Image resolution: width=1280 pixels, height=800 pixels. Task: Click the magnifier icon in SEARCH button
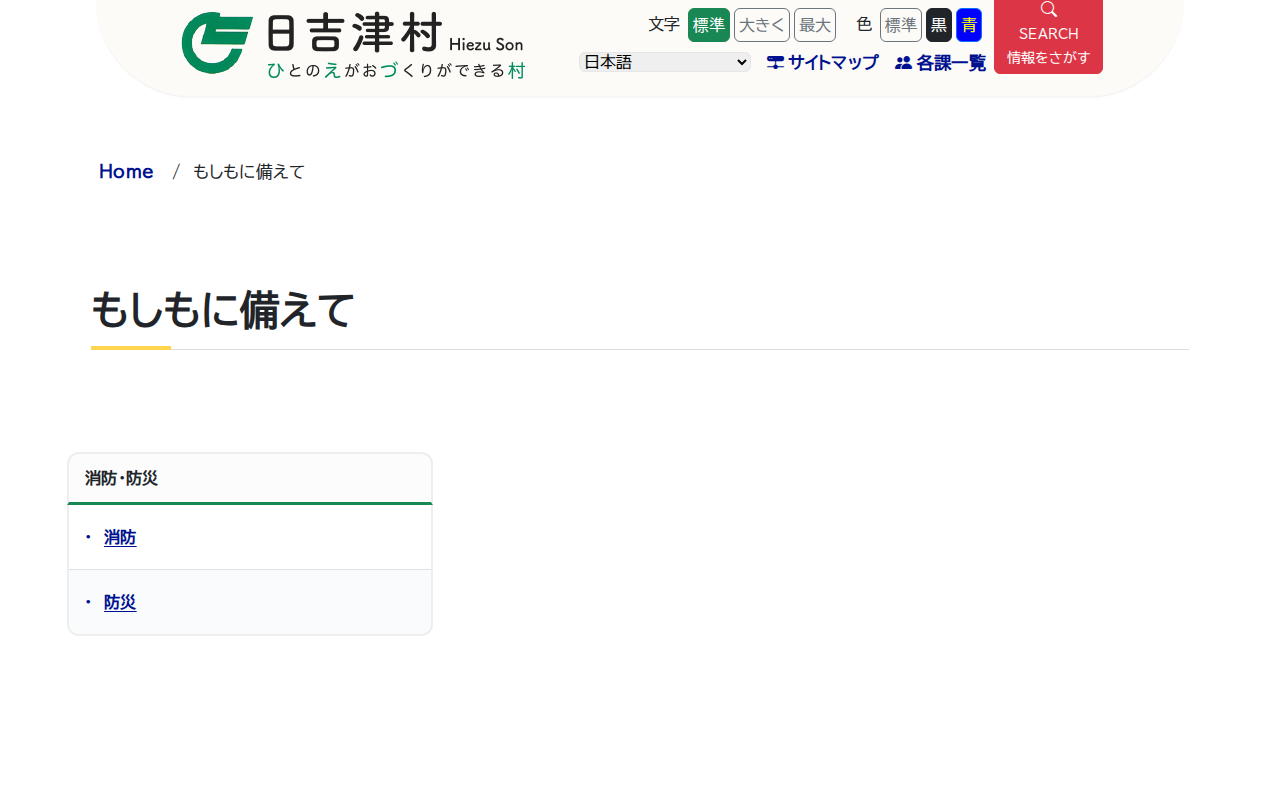[1049, 9]
